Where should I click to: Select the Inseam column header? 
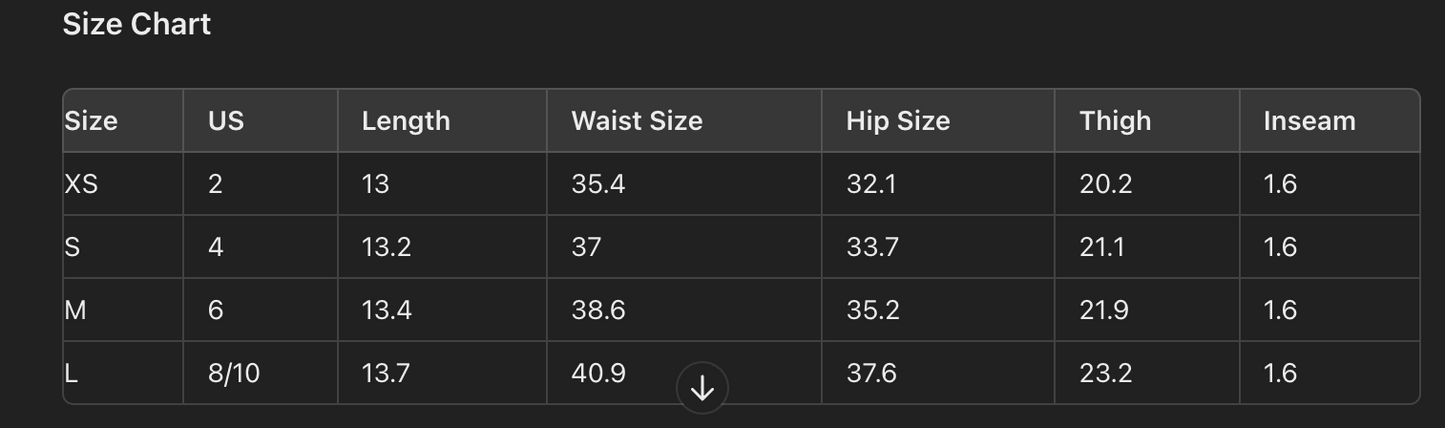1309,121
